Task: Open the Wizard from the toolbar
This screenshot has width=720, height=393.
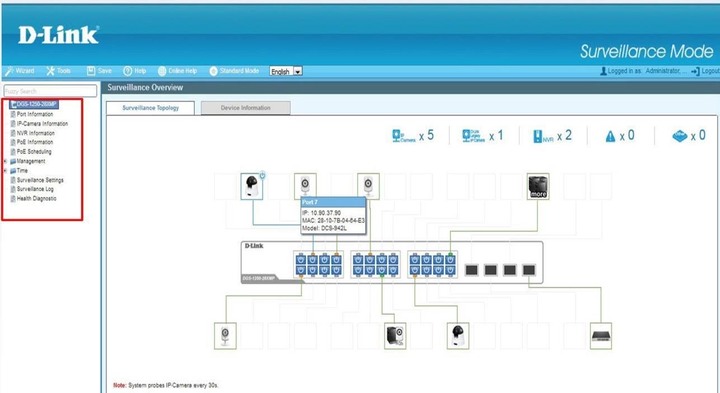Action: [19, 71]
